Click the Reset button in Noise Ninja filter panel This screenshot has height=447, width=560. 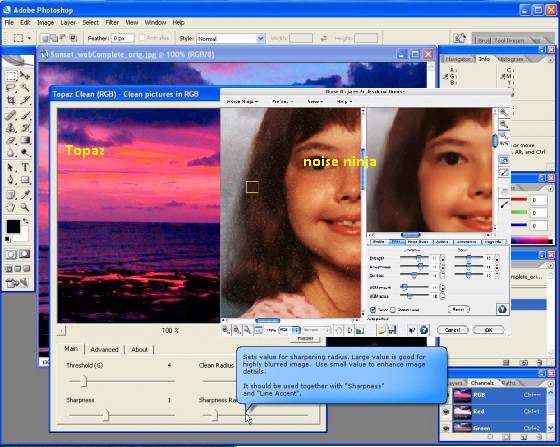click(459, 309)
